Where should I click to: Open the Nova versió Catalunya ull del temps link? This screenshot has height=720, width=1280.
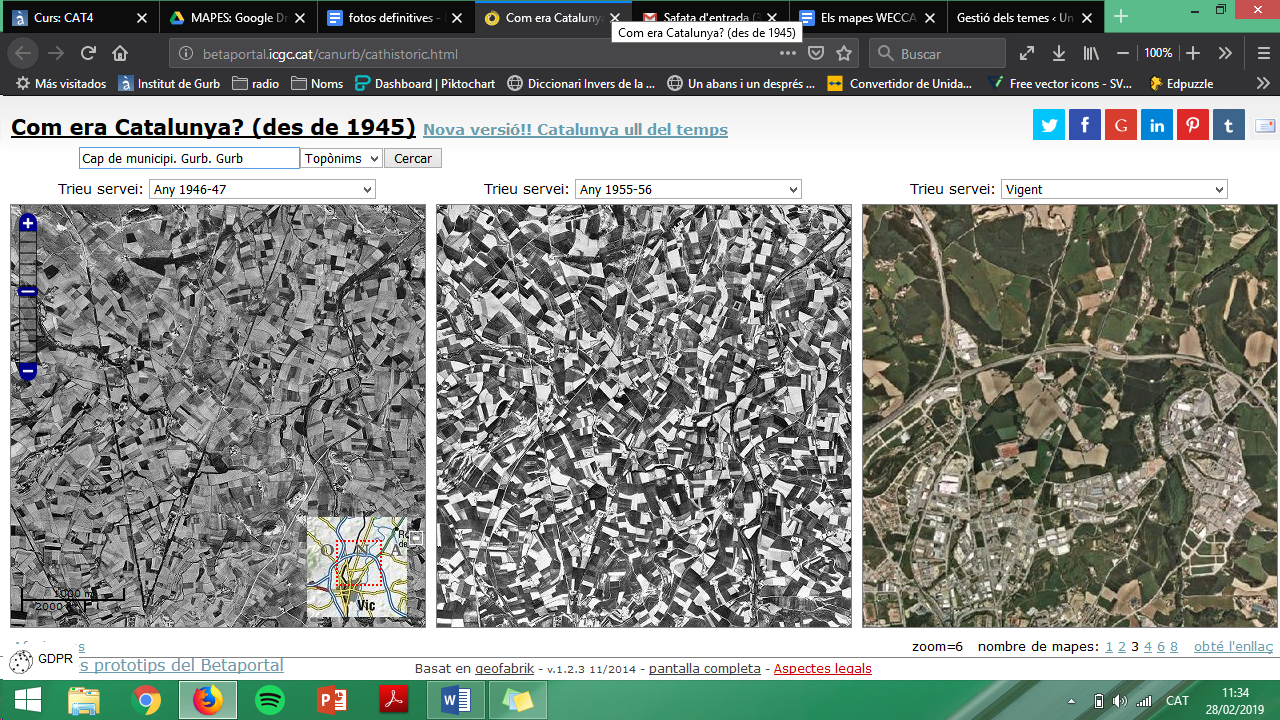[x=575, y=130]
